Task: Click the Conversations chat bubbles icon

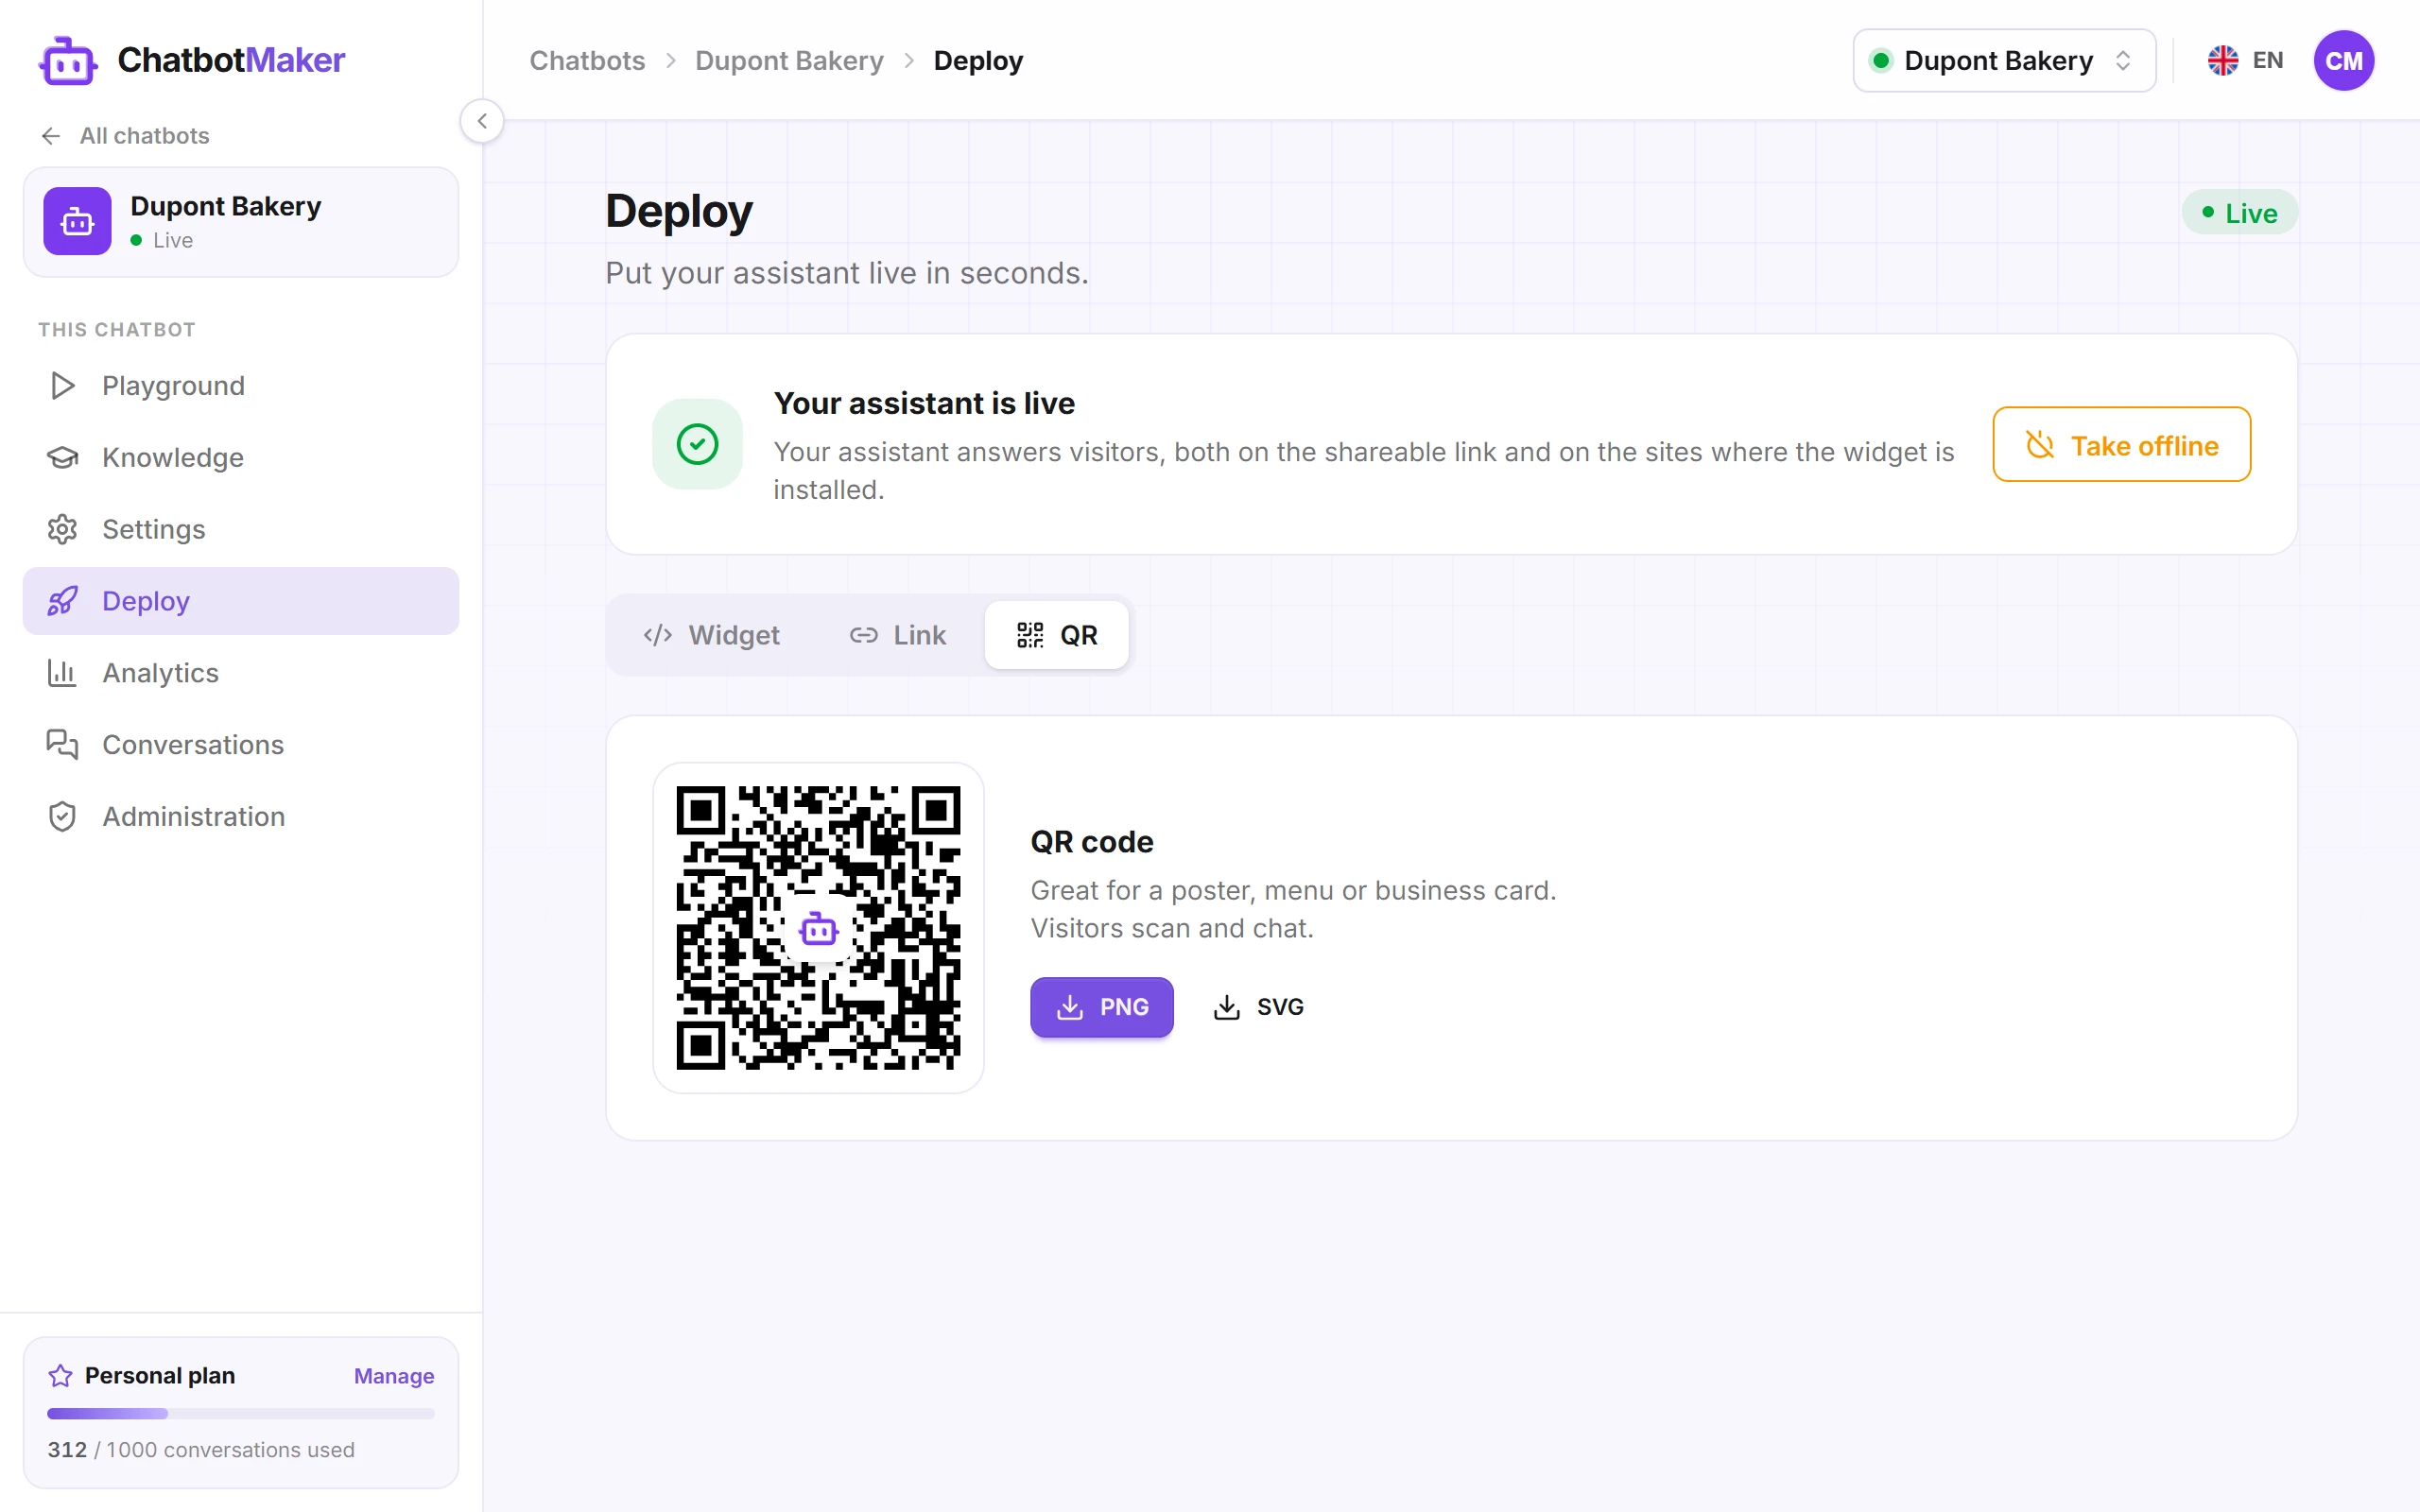Action: pos(62,745)
